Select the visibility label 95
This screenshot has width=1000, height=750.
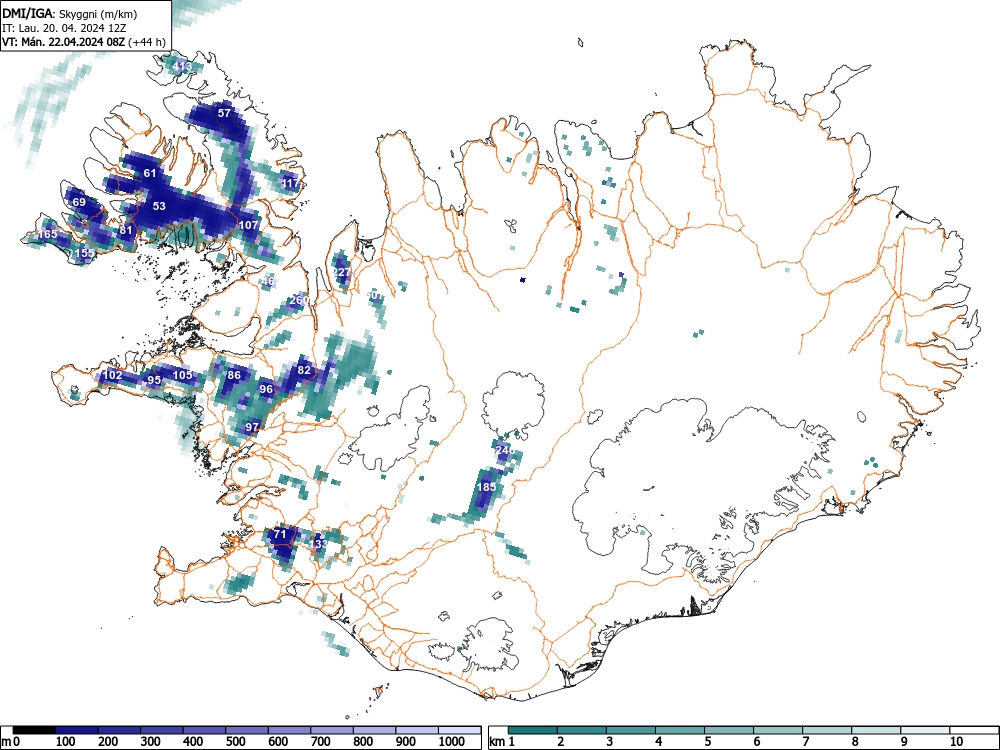(154, 380)
